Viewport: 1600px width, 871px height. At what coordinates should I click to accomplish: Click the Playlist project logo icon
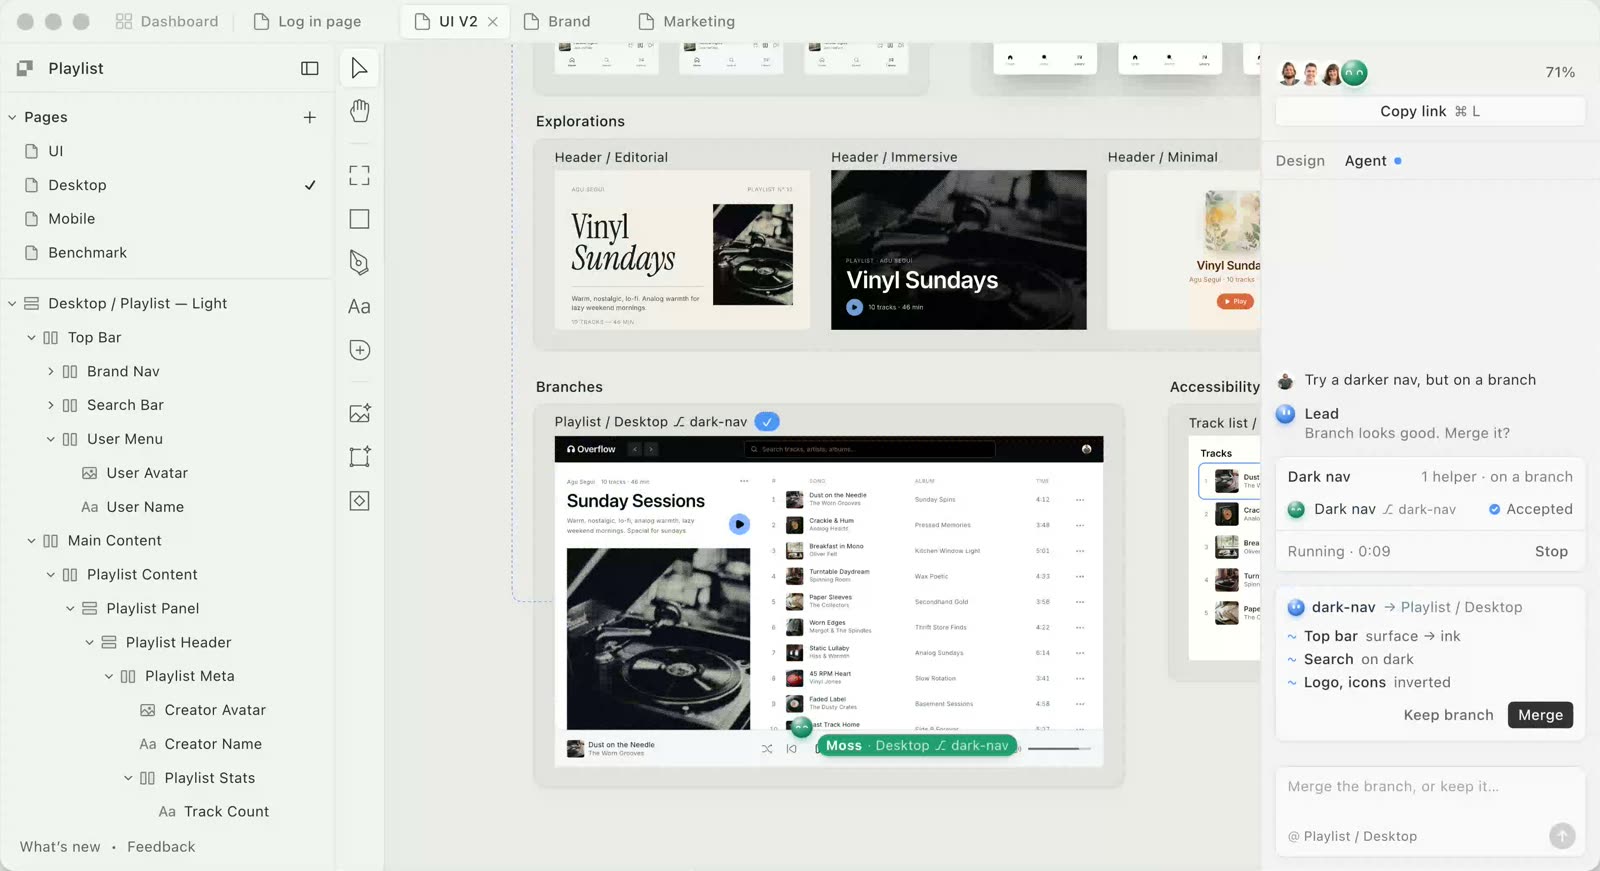tap(25, 68)
